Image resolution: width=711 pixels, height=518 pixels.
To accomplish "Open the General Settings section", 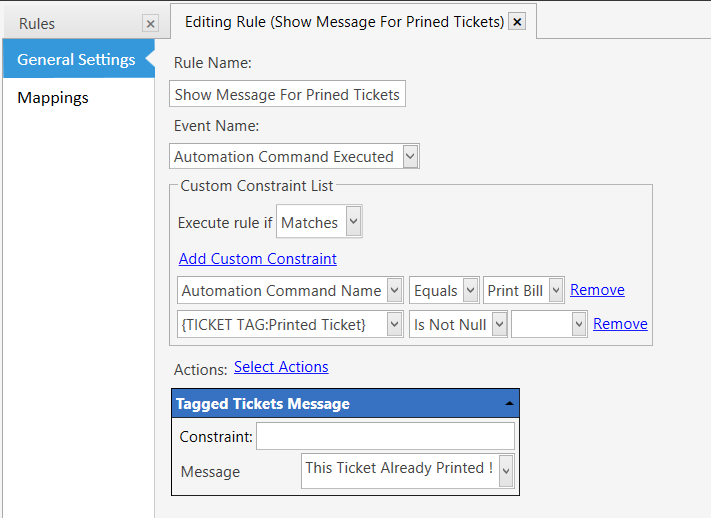I will (76, 60).
